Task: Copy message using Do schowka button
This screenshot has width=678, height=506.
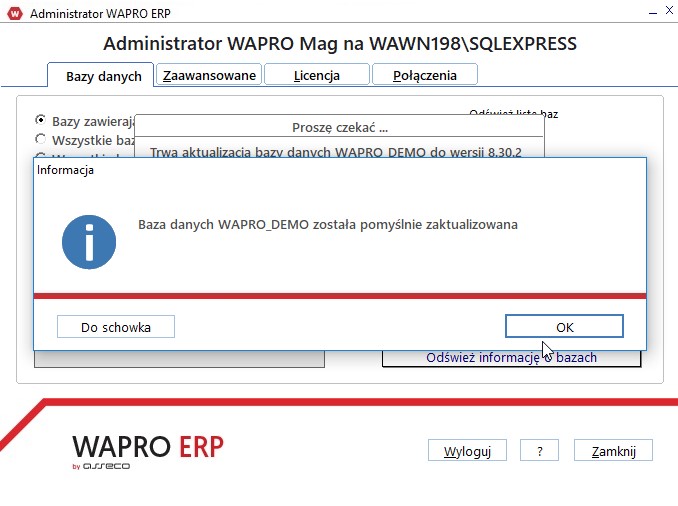Action: click(x=116, y=327)
